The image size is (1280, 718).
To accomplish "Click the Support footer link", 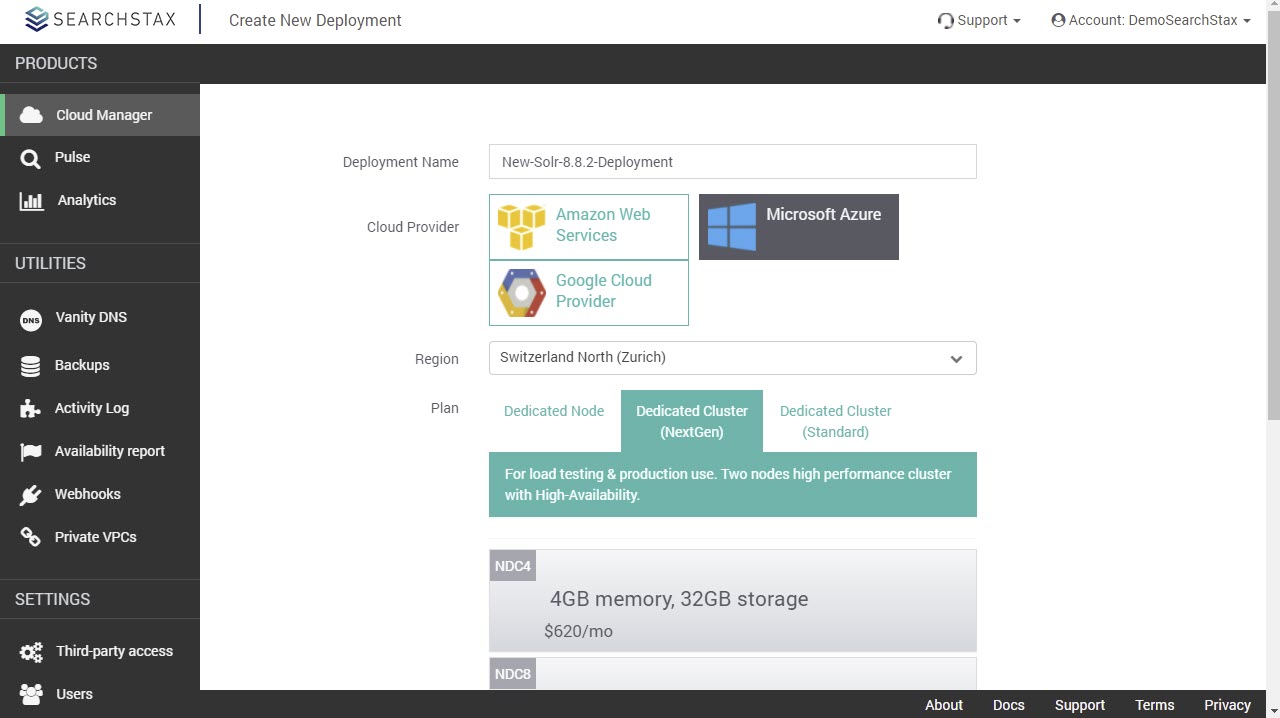I will coord(1080,705).
